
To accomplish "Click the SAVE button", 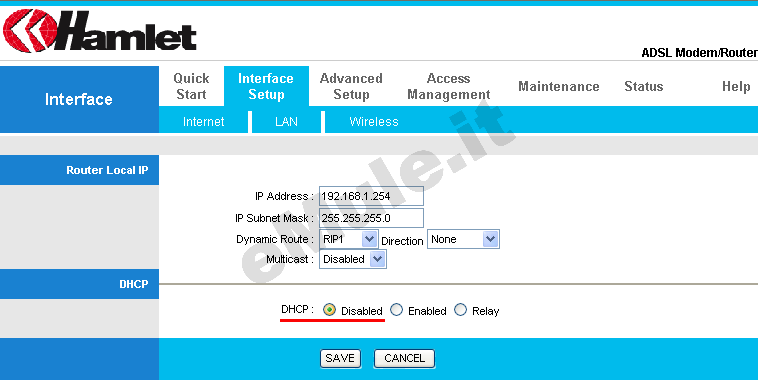I will pyautogui.click(x=340, y=359).
